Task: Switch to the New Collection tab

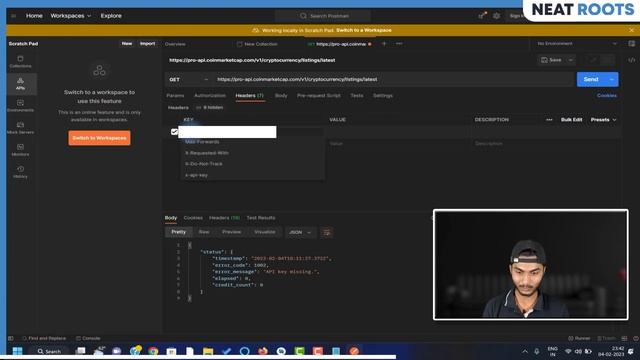Action: 257,44
